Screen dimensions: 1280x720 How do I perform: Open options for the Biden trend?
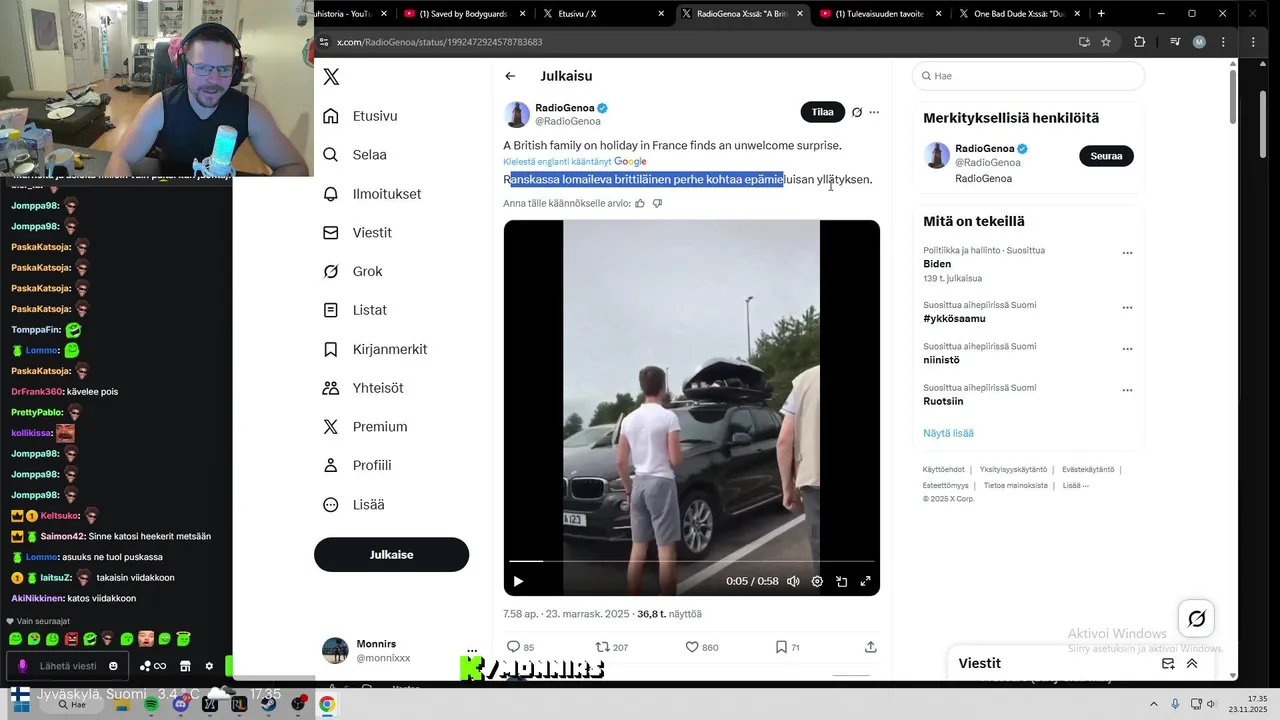1127,253
